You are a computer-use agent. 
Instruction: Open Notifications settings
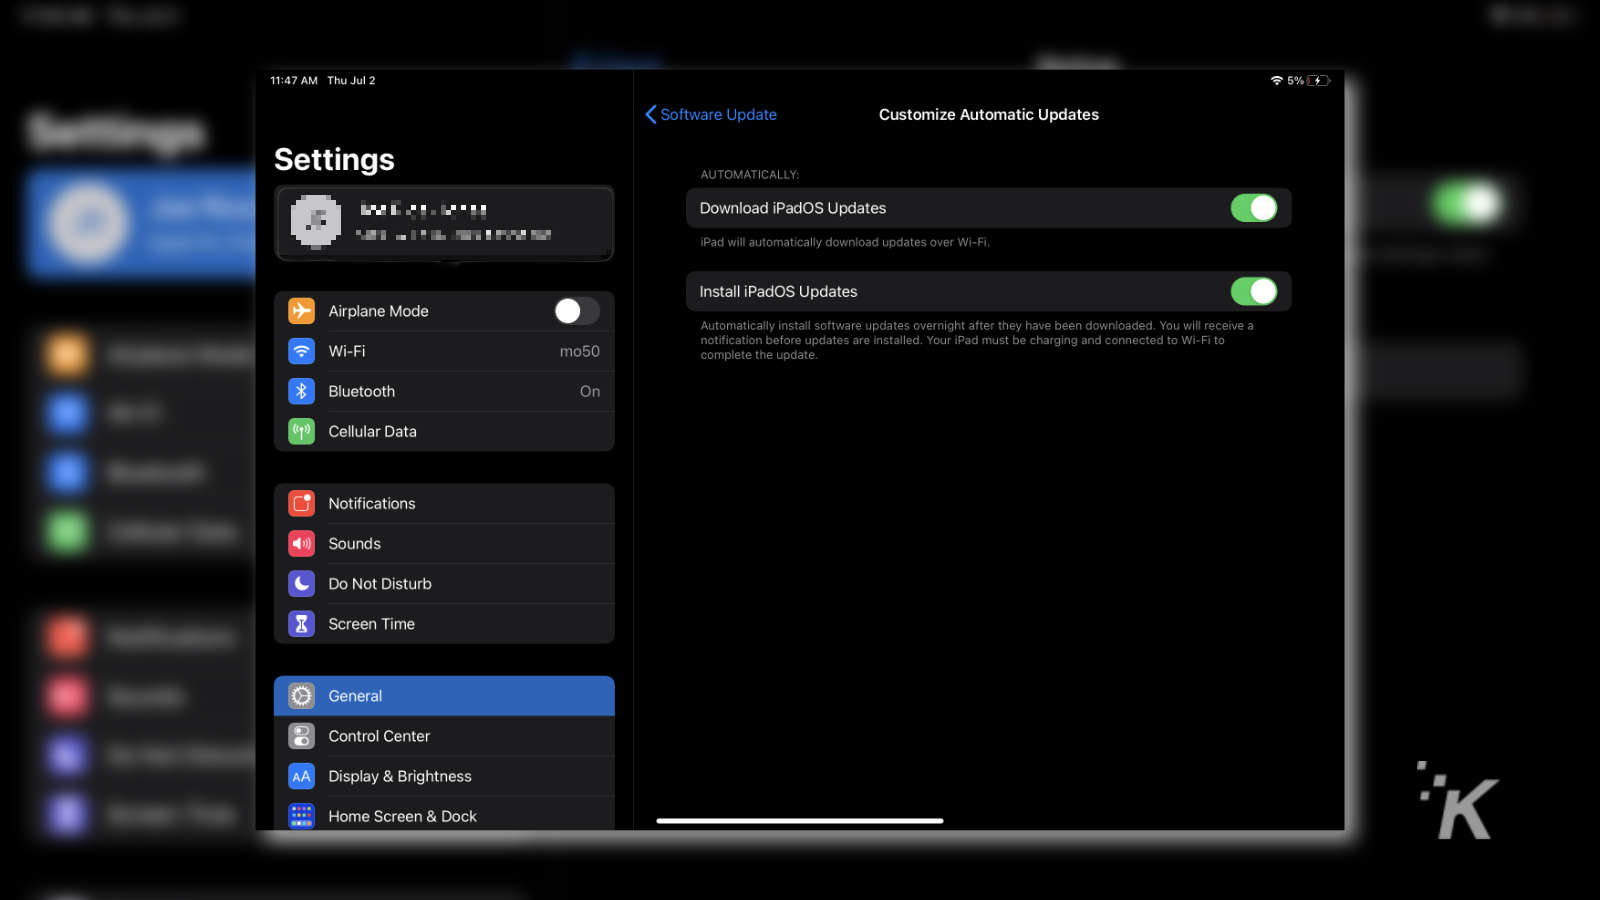444,503
